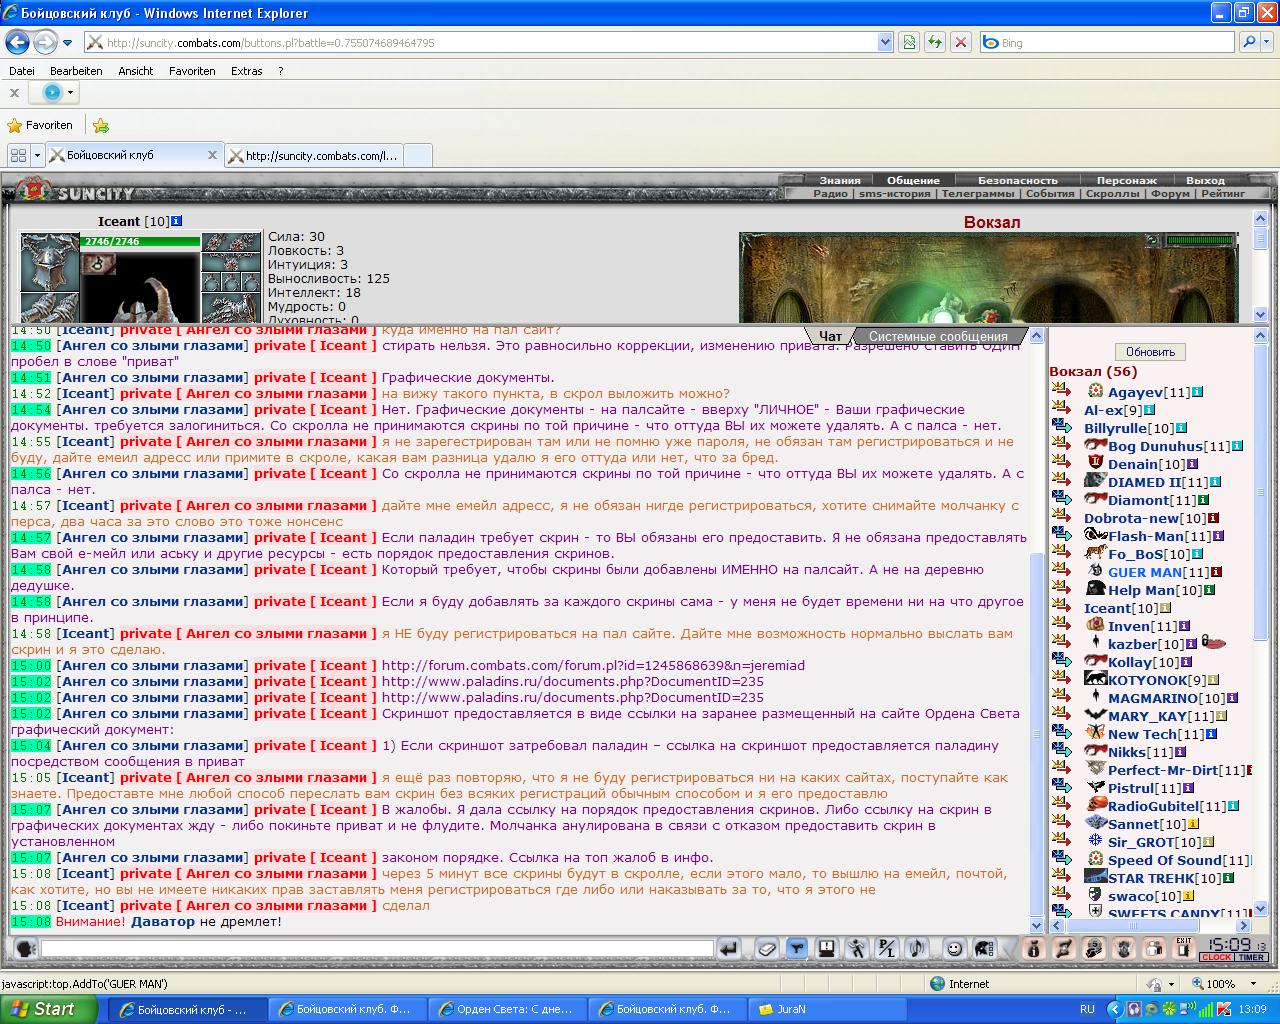Image resolution: width=1280 pixels, height=1024 pixels.
Task: Click private message icon beside Billyrulle
Action: coord(1061,426)
